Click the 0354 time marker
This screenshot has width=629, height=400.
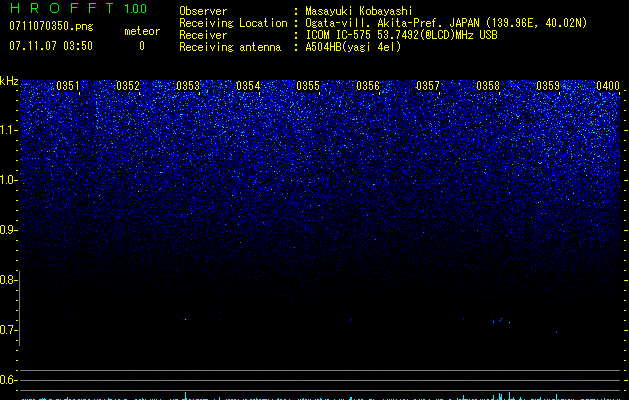point(248,86)
